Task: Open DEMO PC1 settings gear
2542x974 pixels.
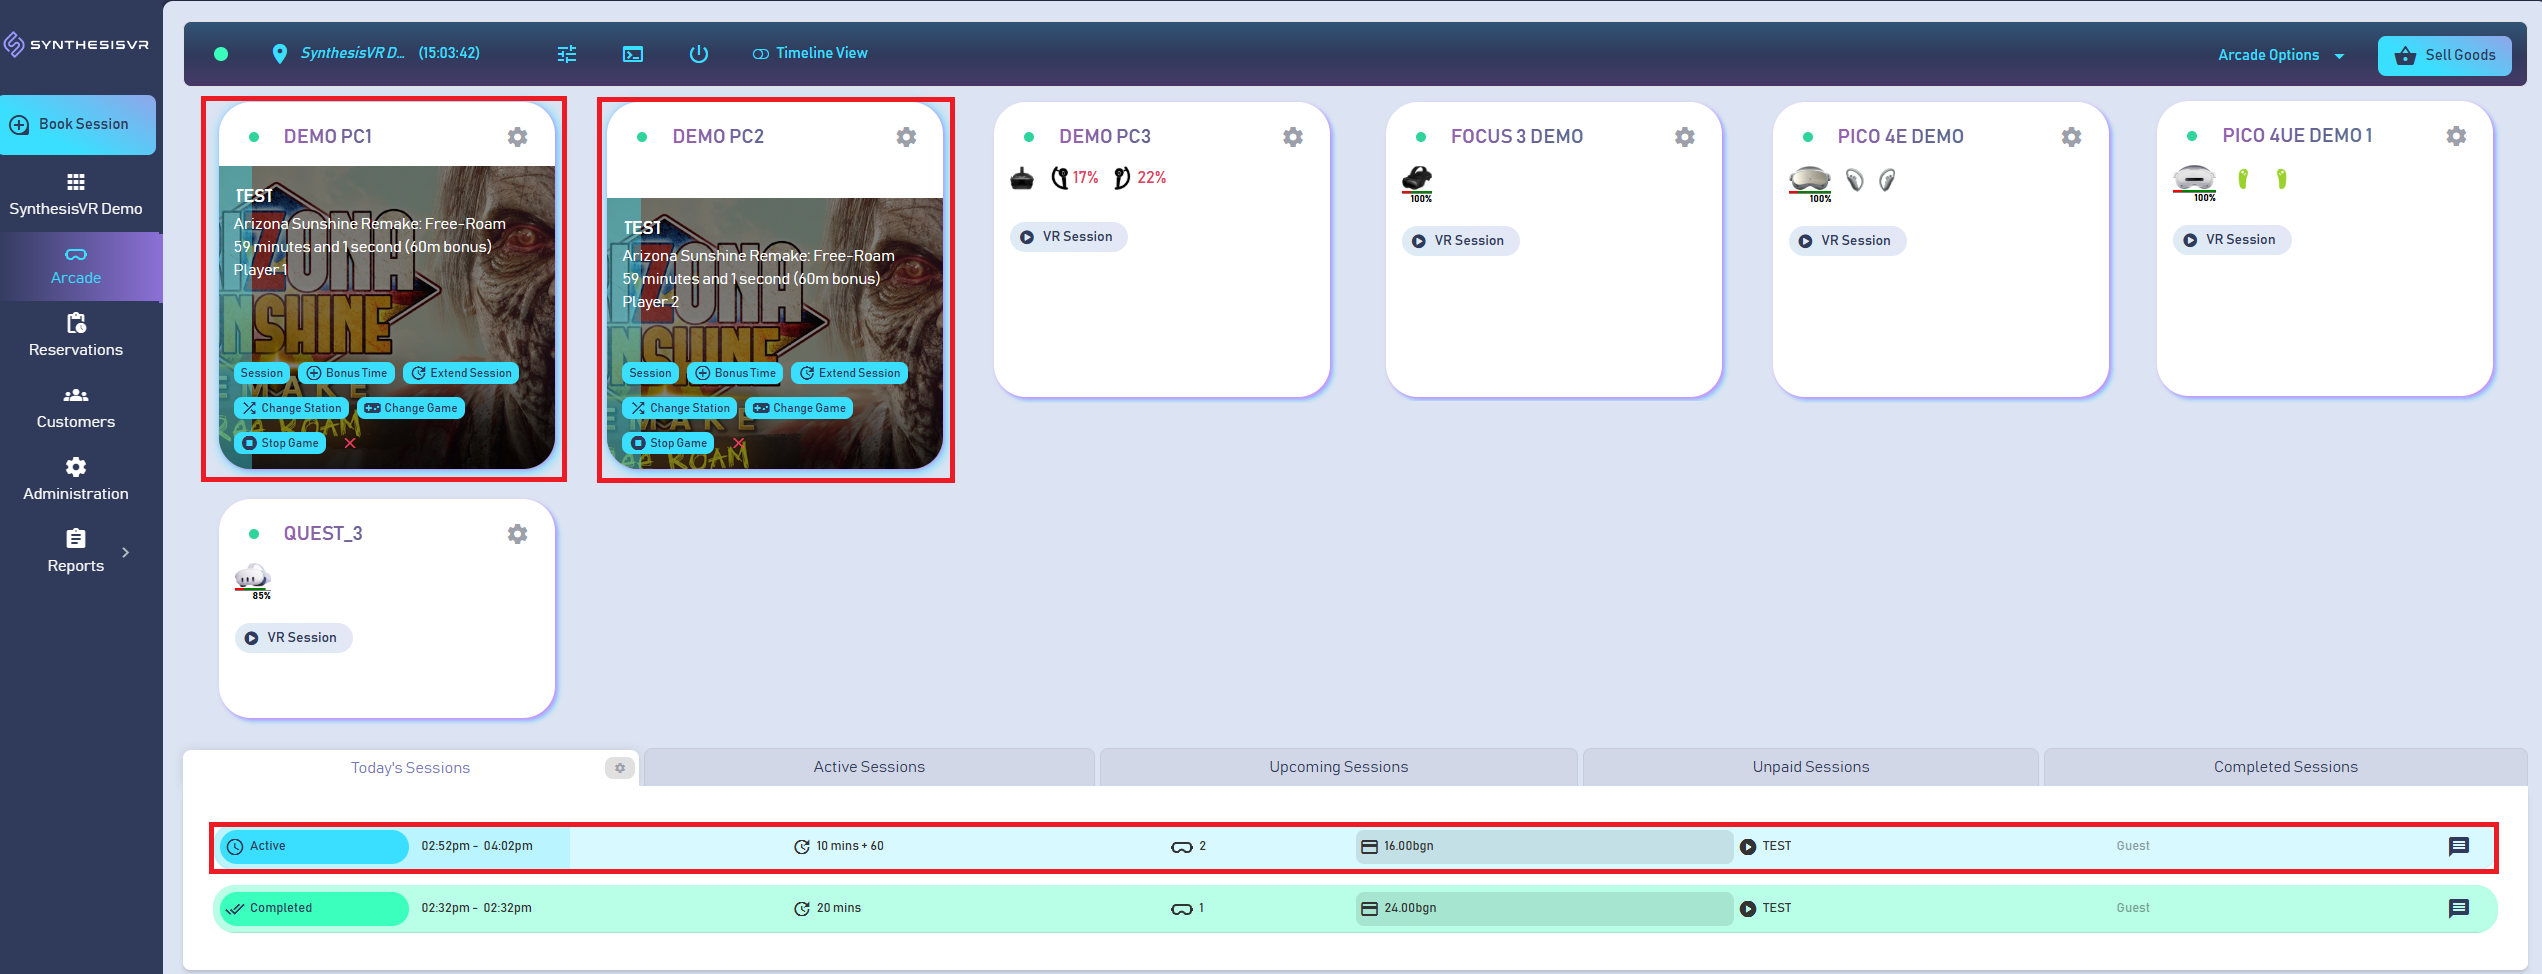Action: [x=517, y=137]
